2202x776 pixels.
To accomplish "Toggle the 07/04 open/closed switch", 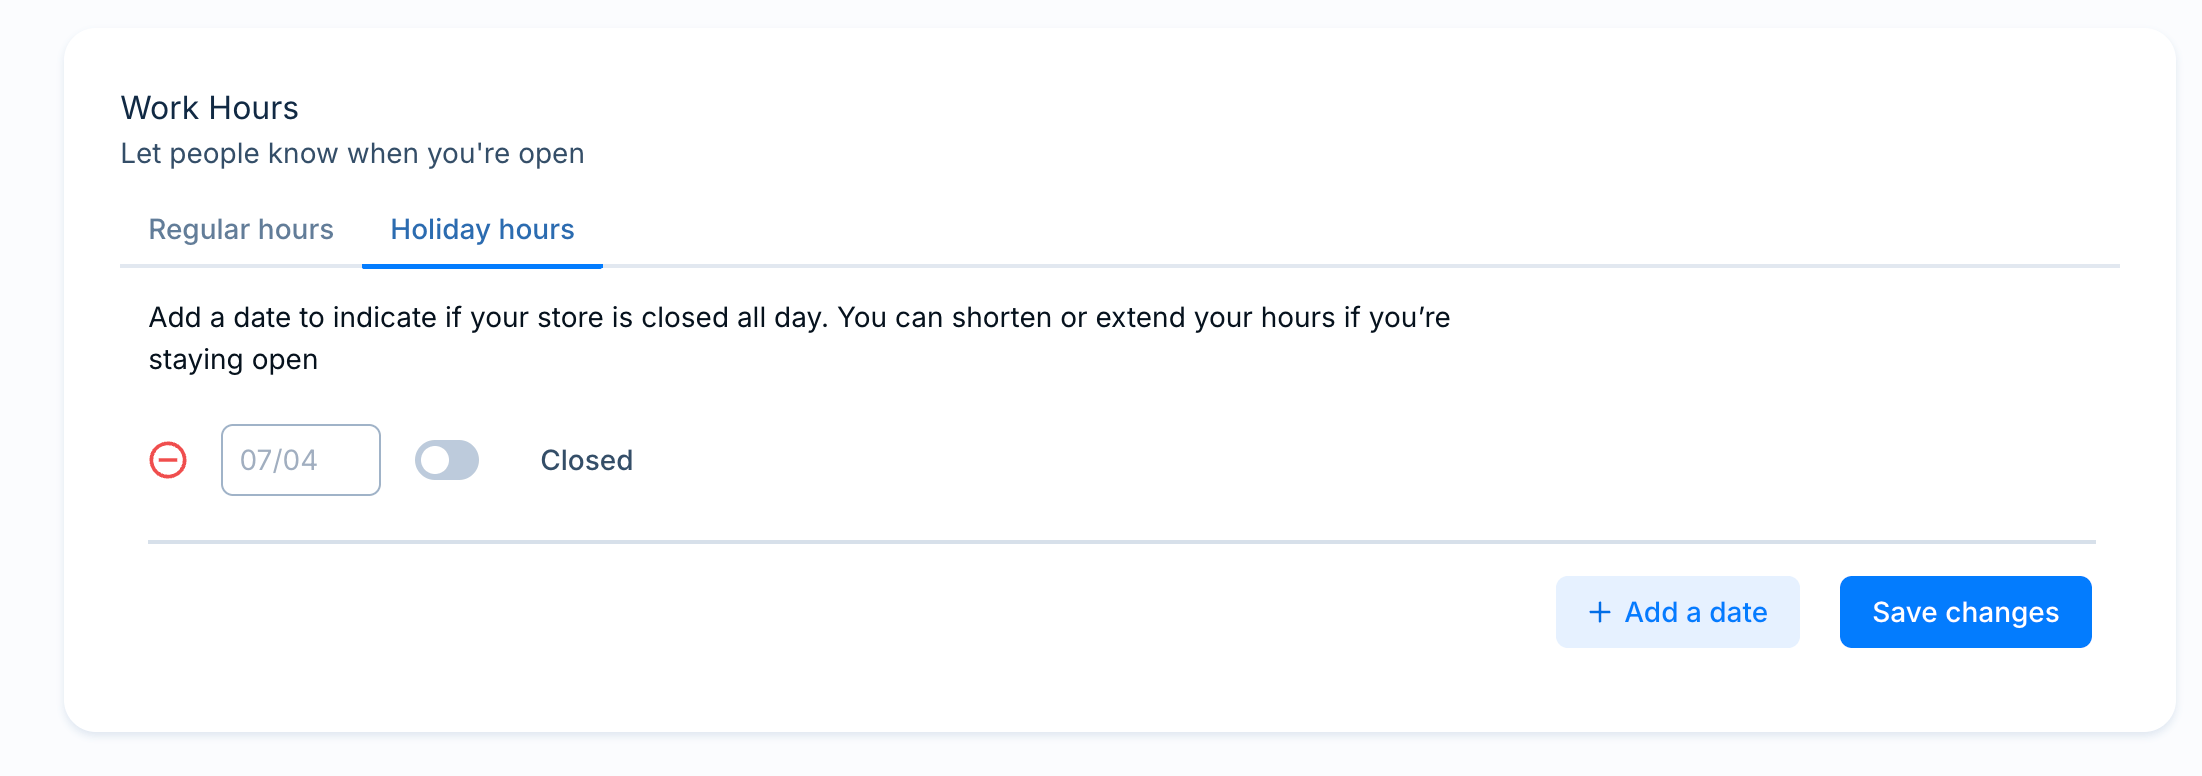I will click(447, 460).
